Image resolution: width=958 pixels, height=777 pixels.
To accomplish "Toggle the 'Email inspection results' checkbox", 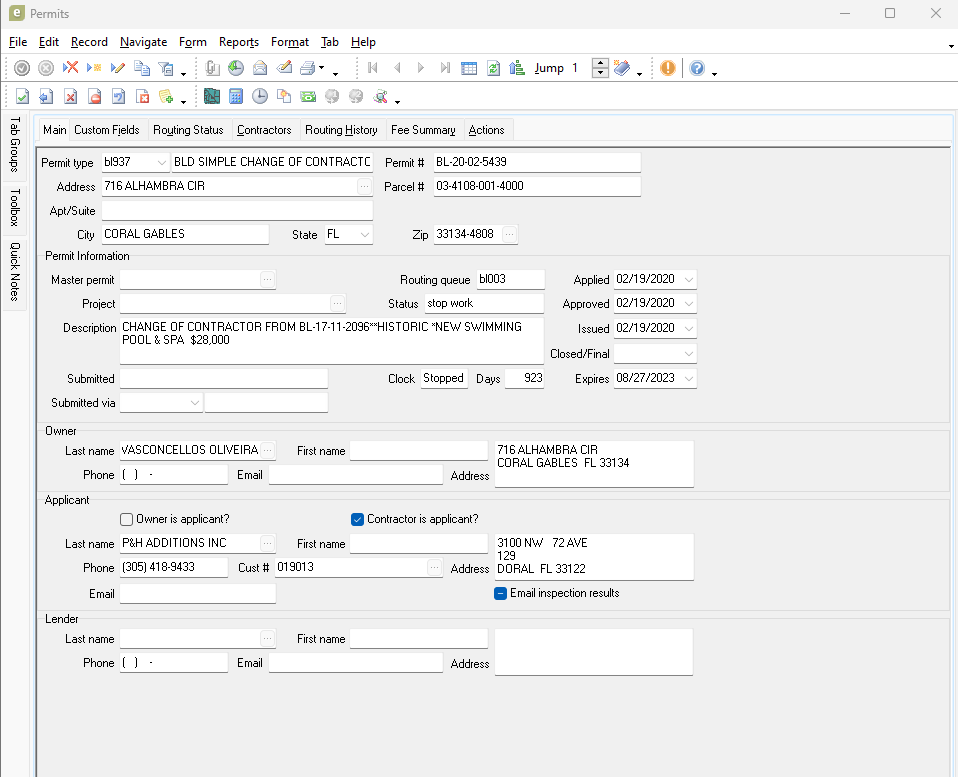I will point(501,593).
